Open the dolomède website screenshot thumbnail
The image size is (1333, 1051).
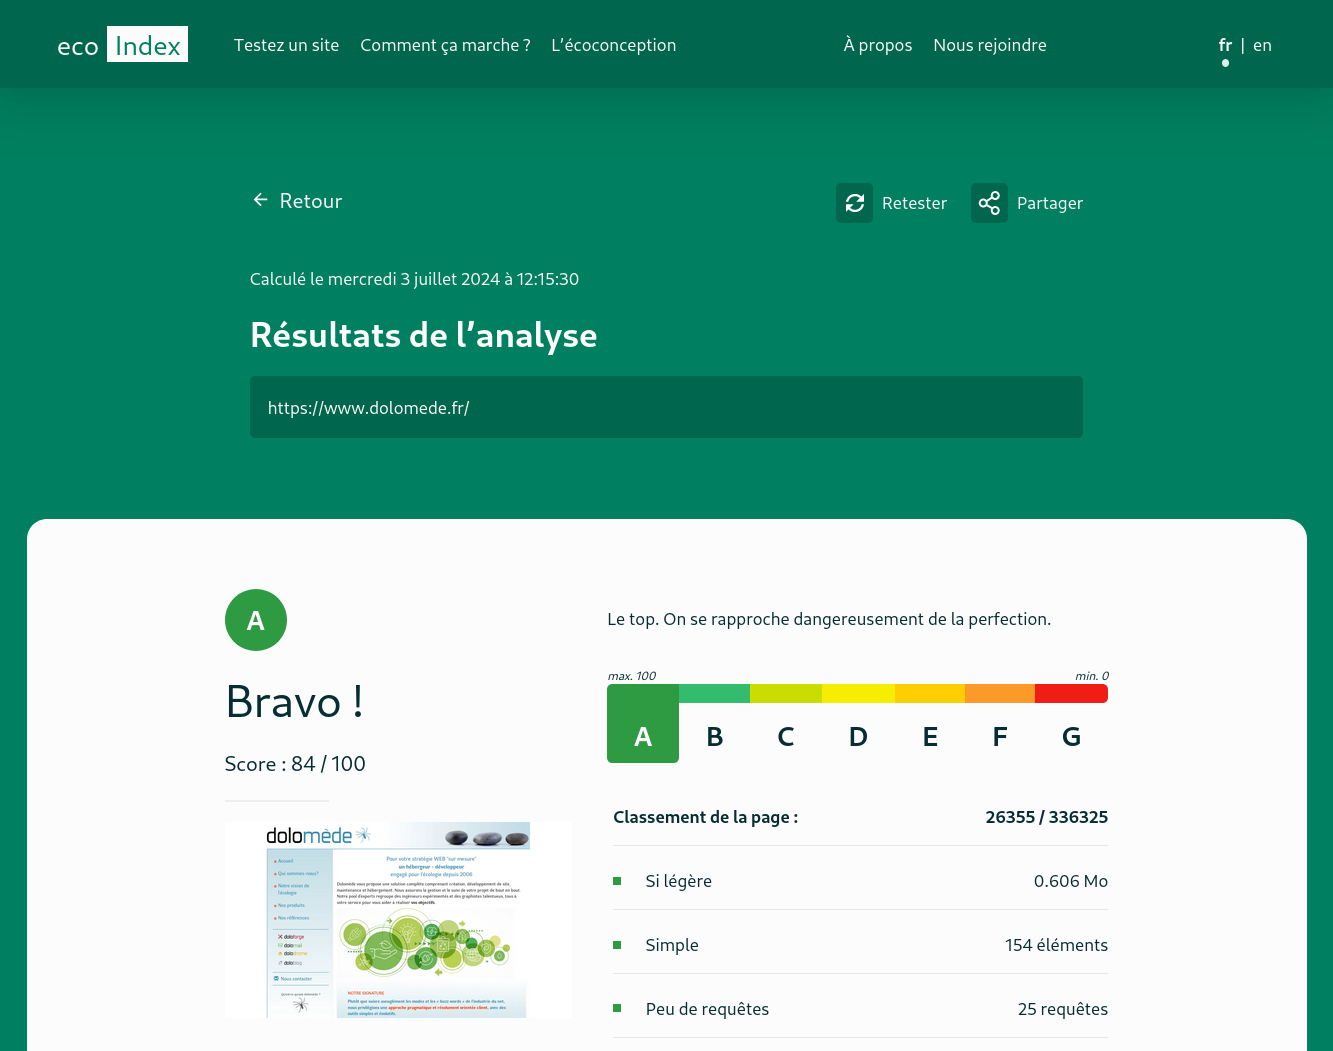coord(398,920)
